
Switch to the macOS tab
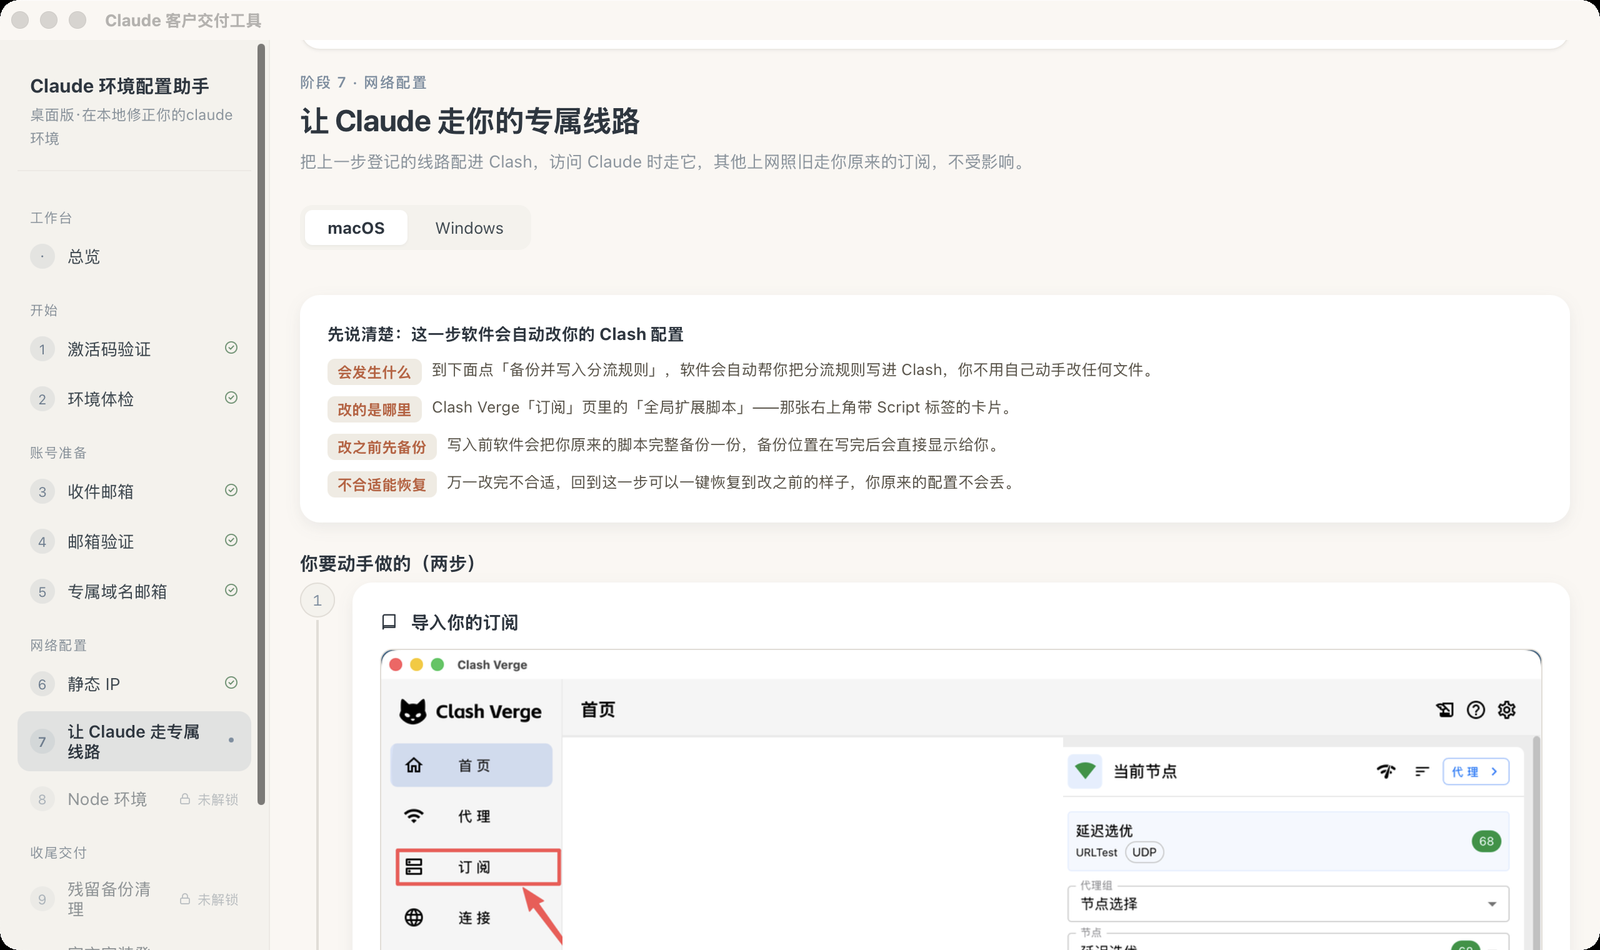tap(356, 228)
